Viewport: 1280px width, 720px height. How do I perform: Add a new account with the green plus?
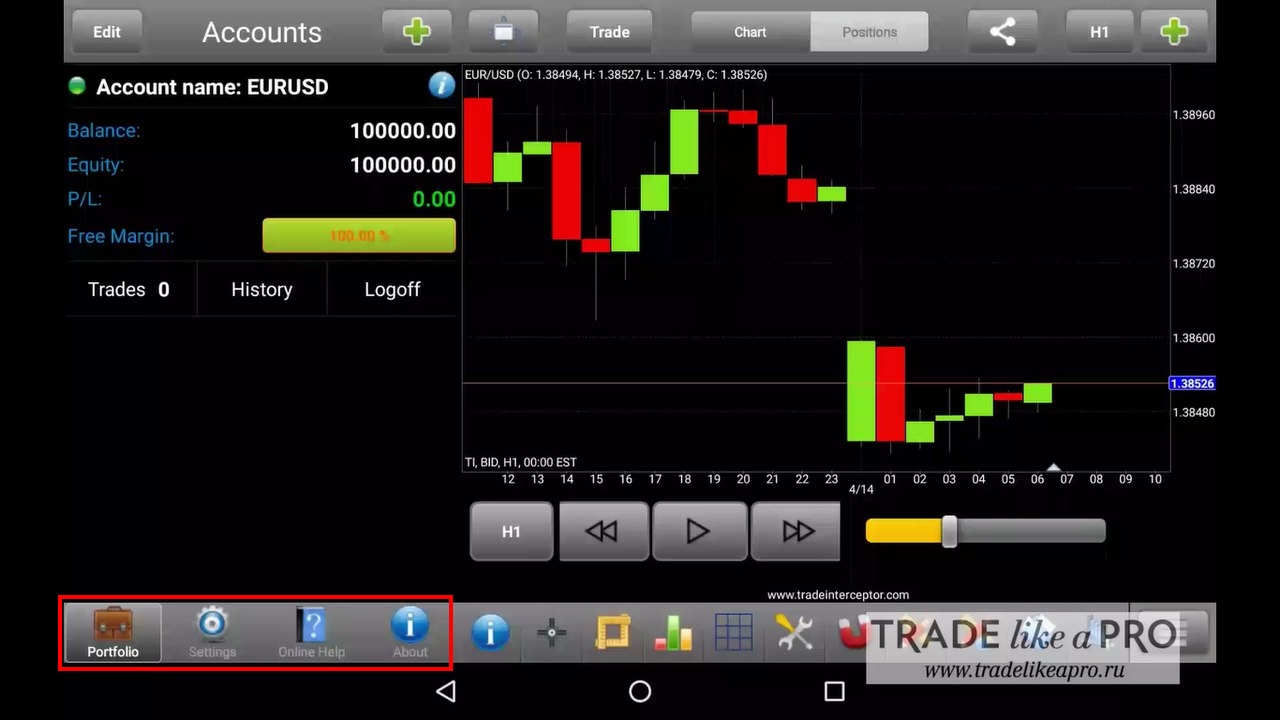click(x=417, y=32)
